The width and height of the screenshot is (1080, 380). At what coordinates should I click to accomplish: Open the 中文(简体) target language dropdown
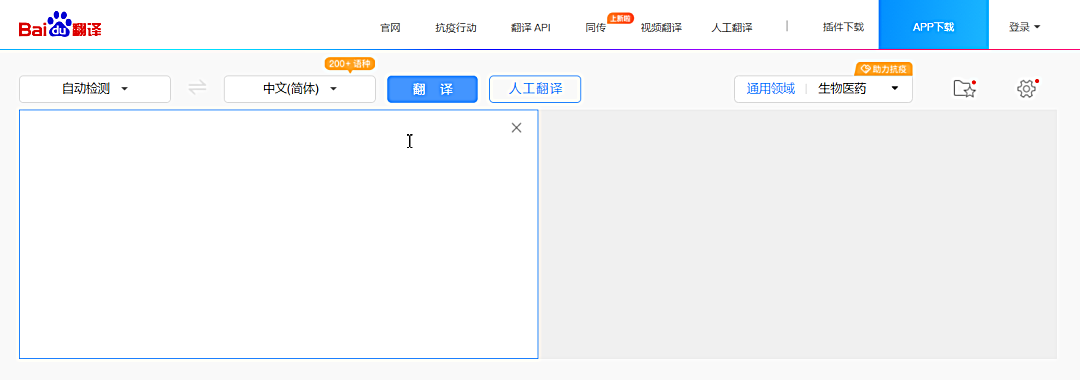[x=300, y=89]
